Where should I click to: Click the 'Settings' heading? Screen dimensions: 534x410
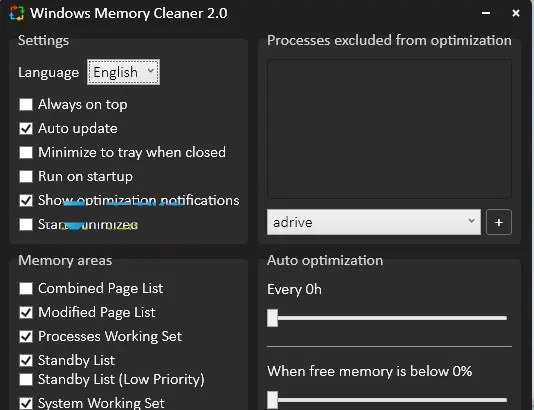click(44, 41)
